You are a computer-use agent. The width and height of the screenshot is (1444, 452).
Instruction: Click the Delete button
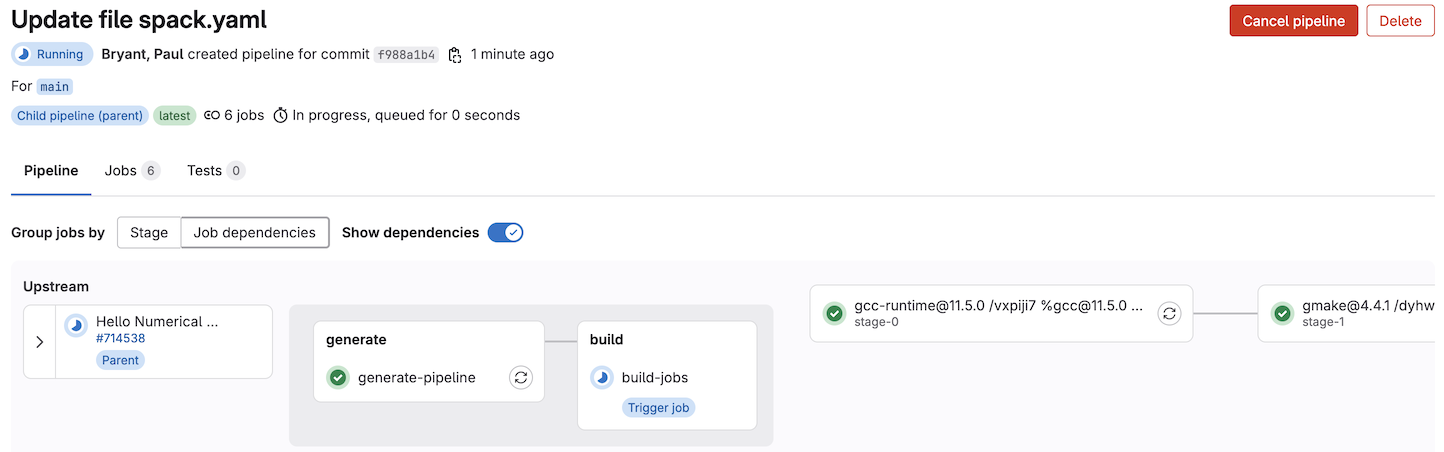coord(1399,21)
